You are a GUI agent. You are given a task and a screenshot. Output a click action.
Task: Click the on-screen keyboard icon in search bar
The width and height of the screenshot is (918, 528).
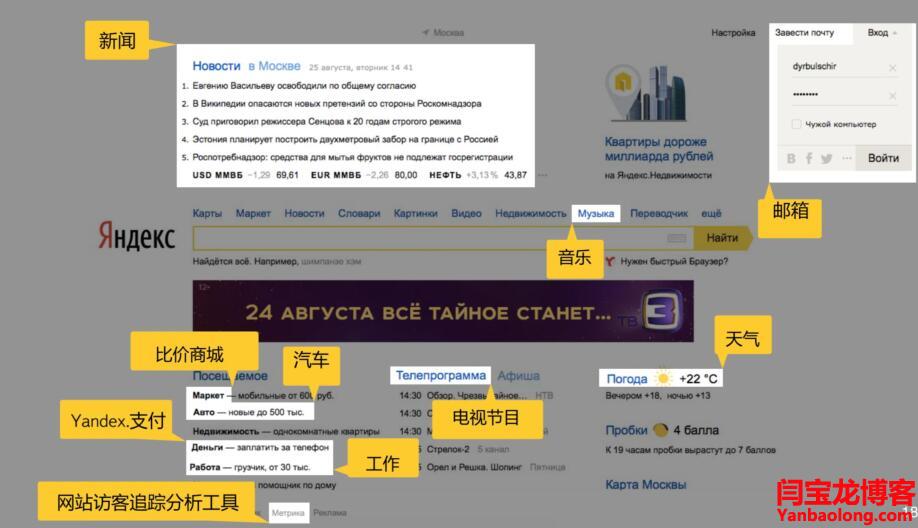[677, 238]
